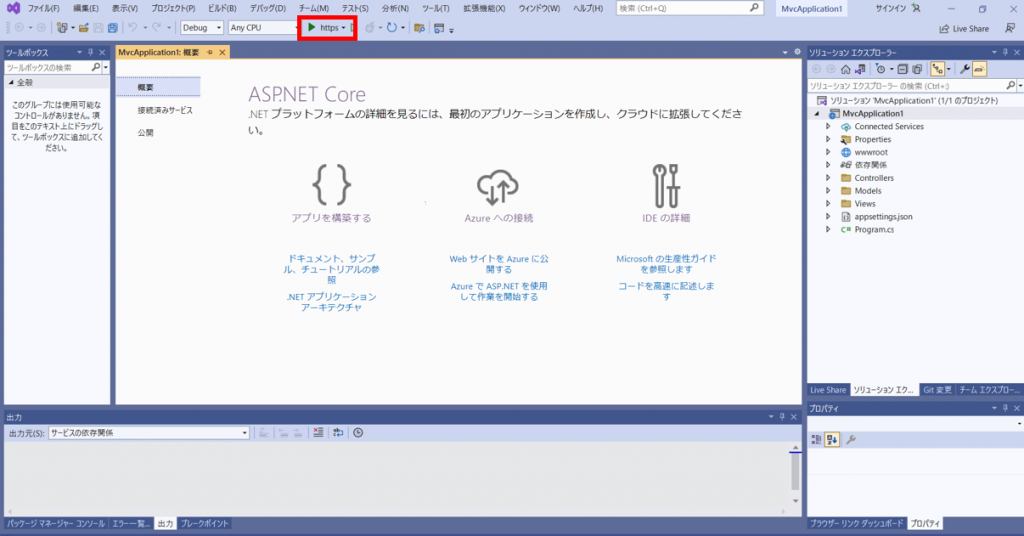Click the Open File folder icon in toolbar
The height and width of the screenshot is (536, 1024).
[84, 28]
